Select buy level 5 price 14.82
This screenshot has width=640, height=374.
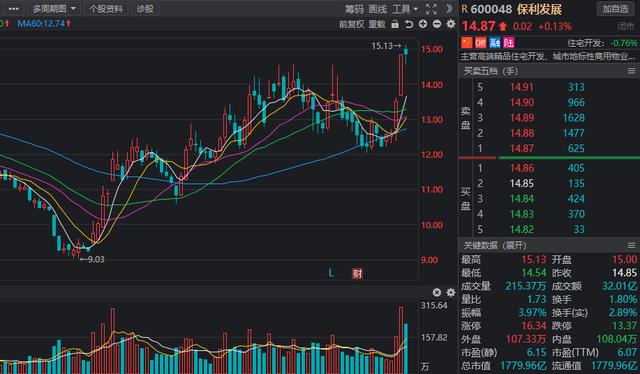click(x=522, y=229)
